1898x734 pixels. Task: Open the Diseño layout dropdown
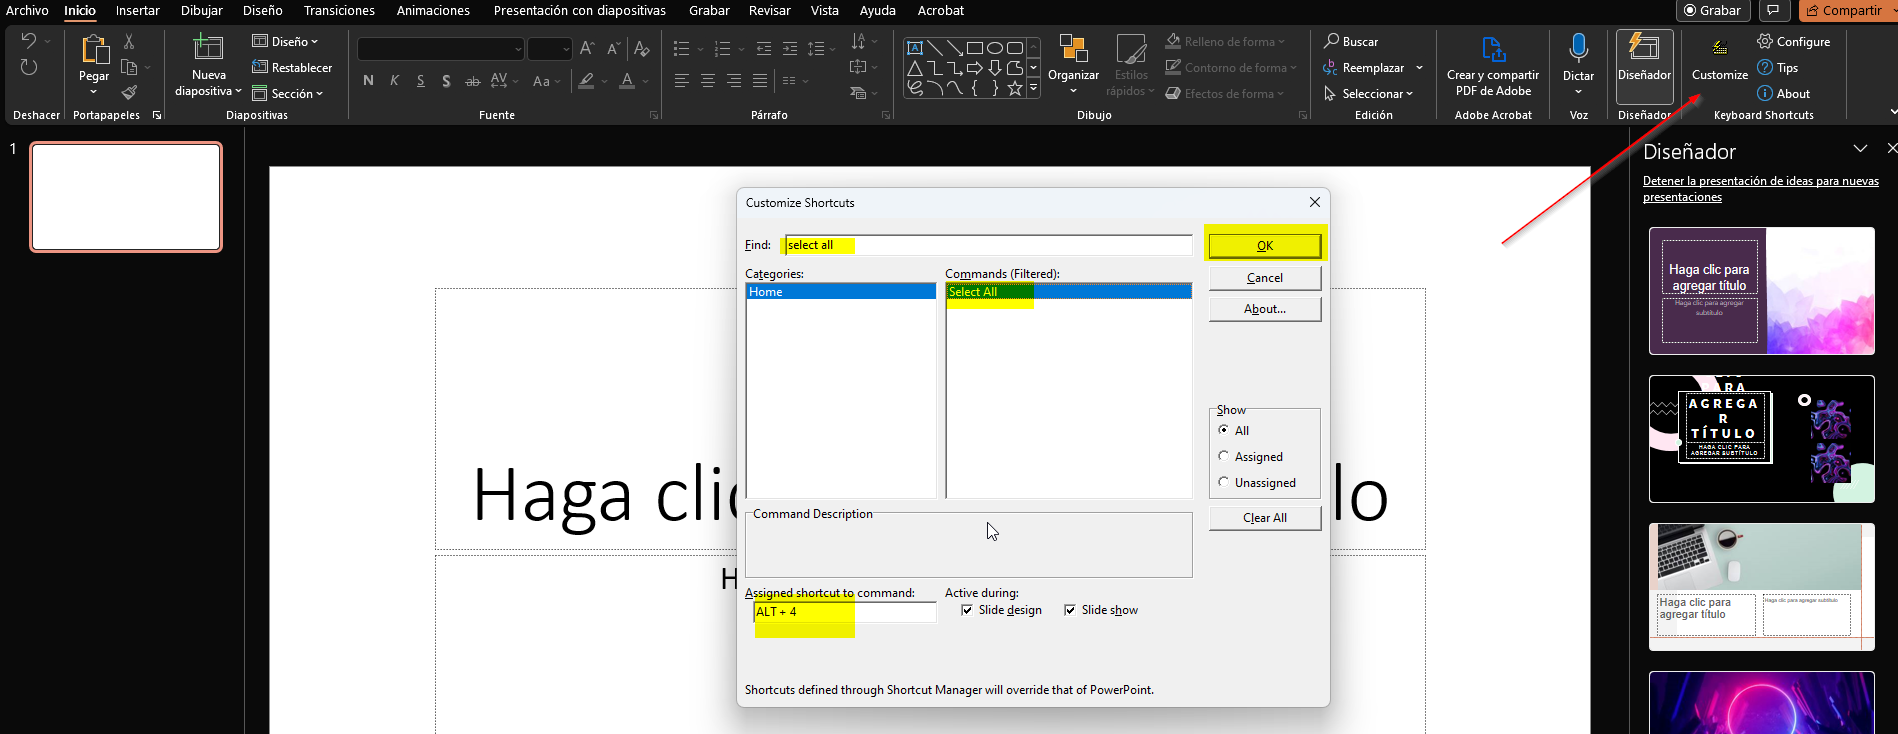point(285,41)
